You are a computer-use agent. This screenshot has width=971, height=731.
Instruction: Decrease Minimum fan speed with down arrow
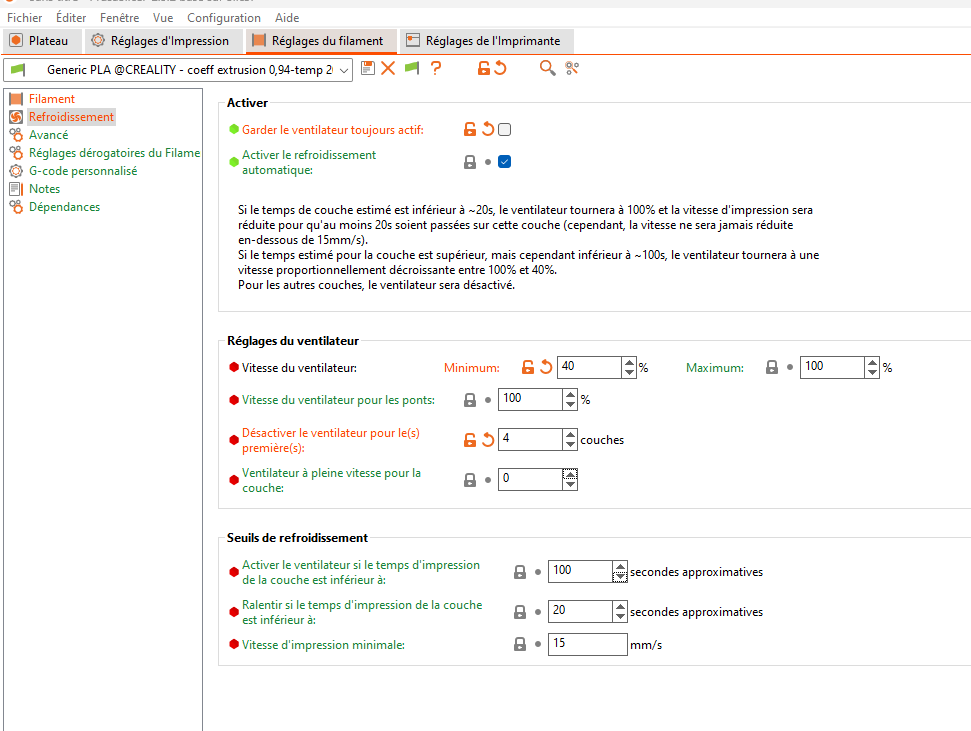629,372
